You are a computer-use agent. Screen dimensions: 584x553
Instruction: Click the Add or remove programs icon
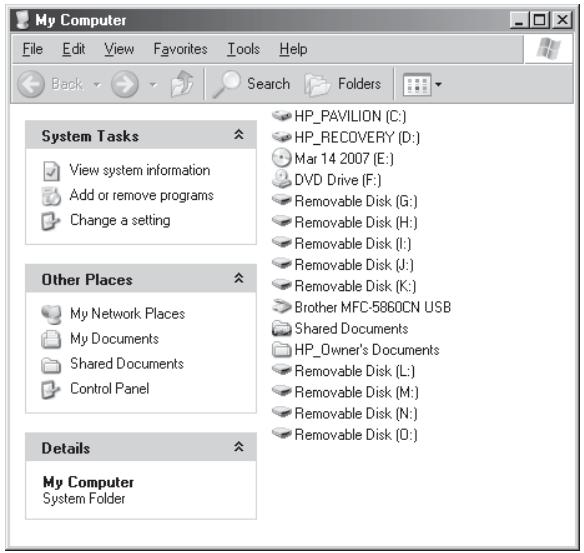pos(51,196)
